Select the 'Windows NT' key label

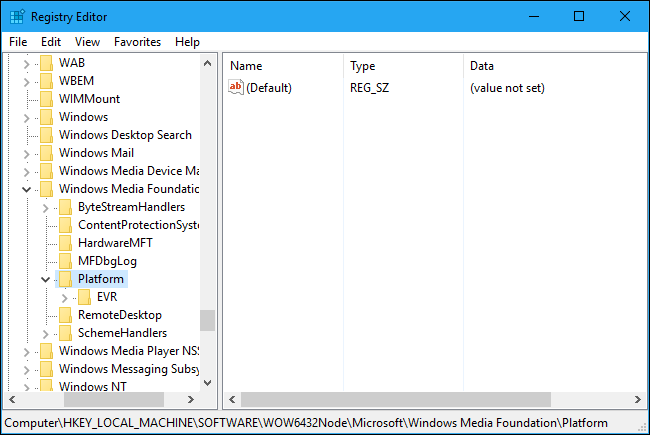(x=92, y=386)
